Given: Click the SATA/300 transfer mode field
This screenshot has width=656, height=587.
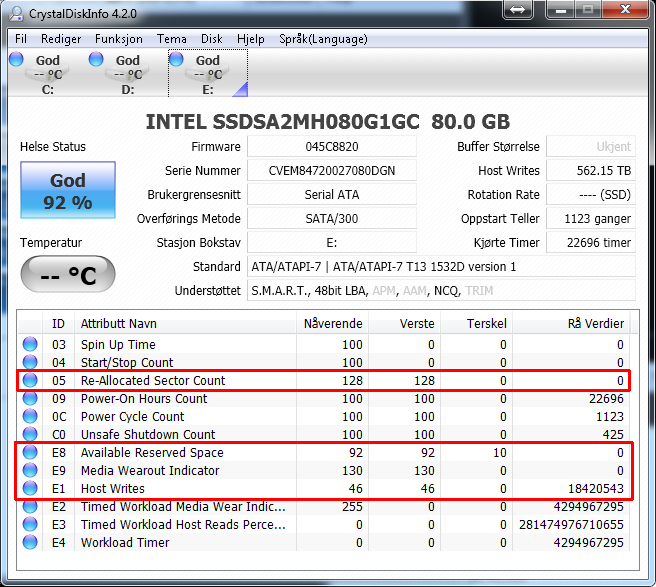Looking at the screenshot, I should coord(332,218).
